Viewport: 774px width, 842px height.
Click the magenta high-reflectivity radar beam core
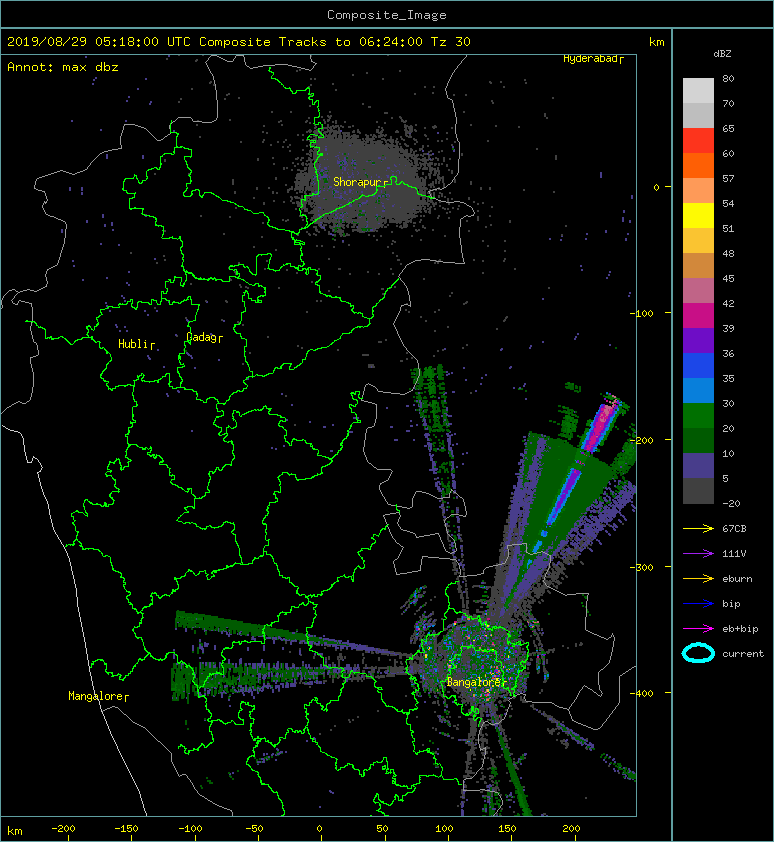coord(601,424)
